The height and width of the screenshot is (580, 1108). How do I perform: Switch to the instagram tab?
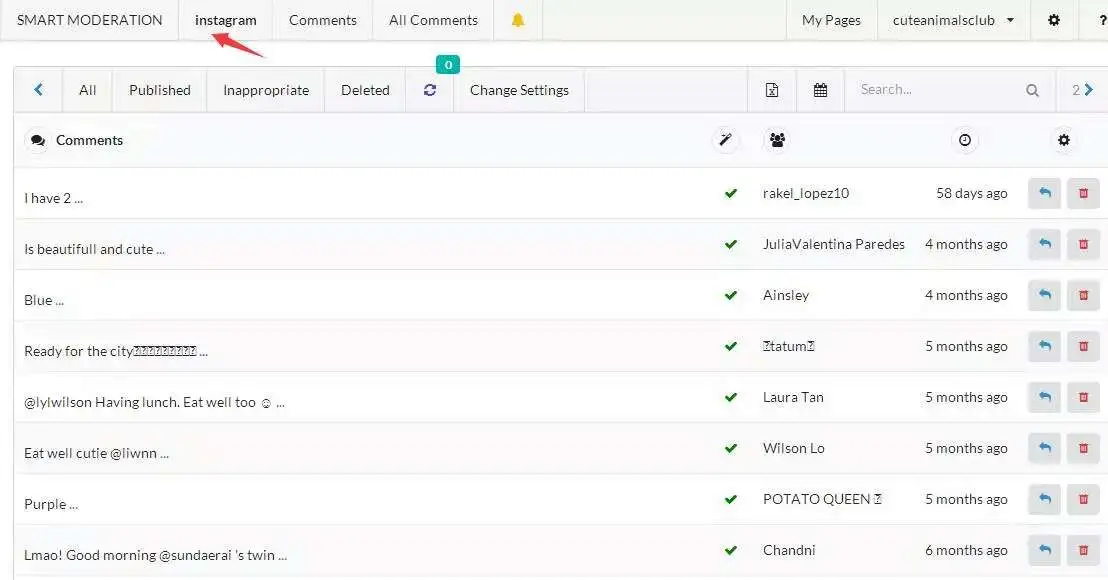tap(225, 20)
